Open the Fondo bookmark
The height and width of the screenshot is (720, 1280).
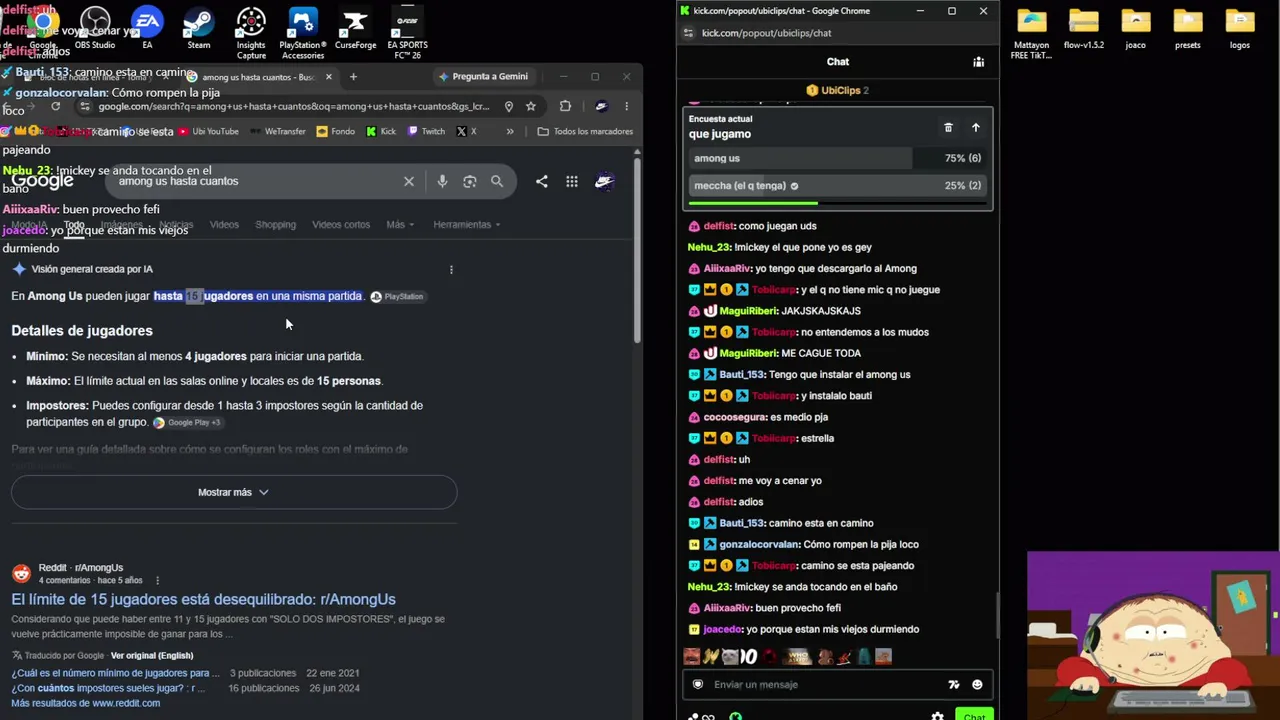click(x=335, y=131)
